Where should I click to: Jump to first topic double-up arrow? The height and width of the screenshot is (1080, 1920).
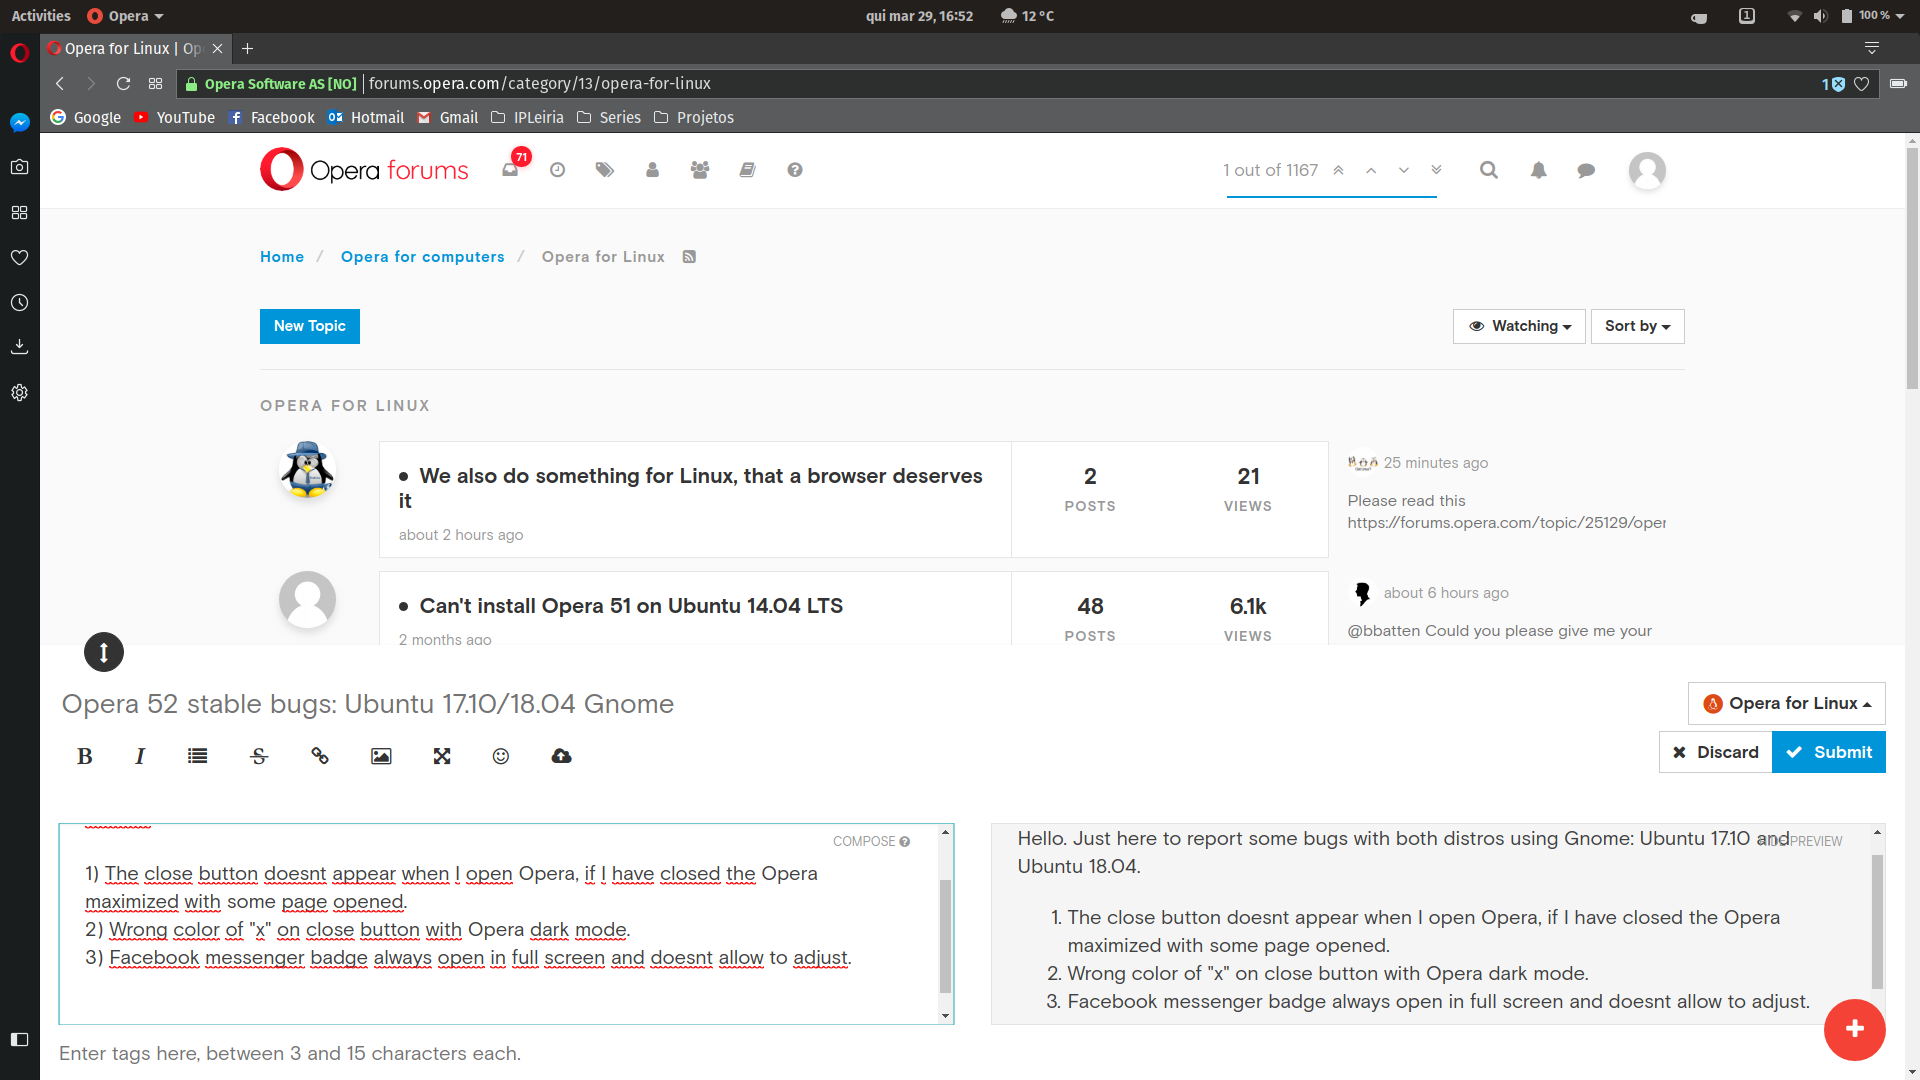pos(1338,170)
